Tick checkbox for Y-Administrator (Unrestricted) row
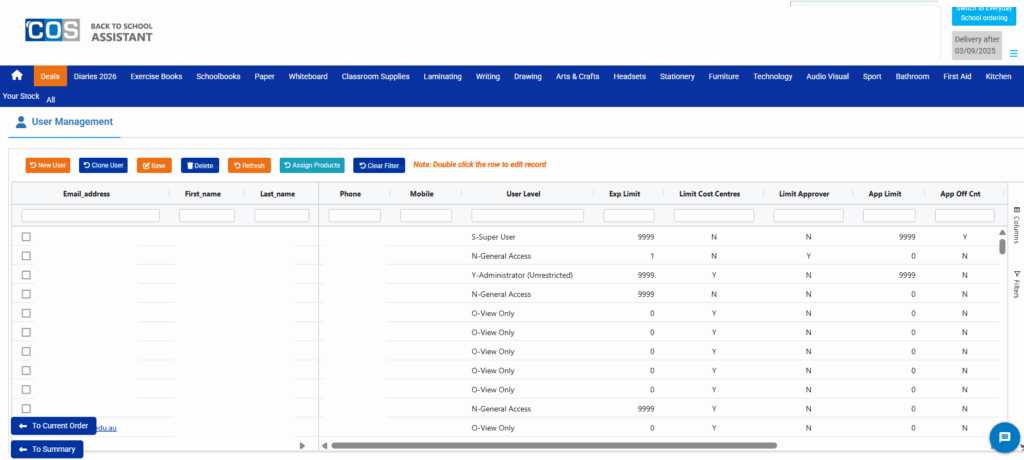Viewport: 1024px width, 460px height. coord(26,275)
